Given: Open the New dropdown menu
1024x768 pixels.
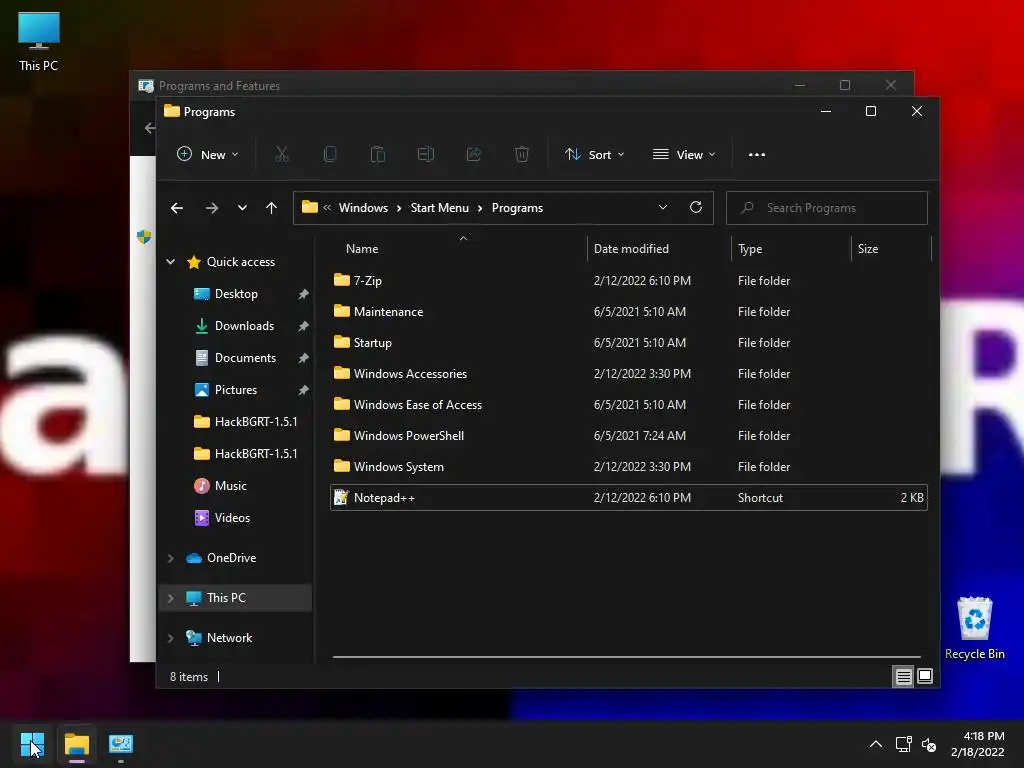Looking at the screenshot, I should coord(208,155).
